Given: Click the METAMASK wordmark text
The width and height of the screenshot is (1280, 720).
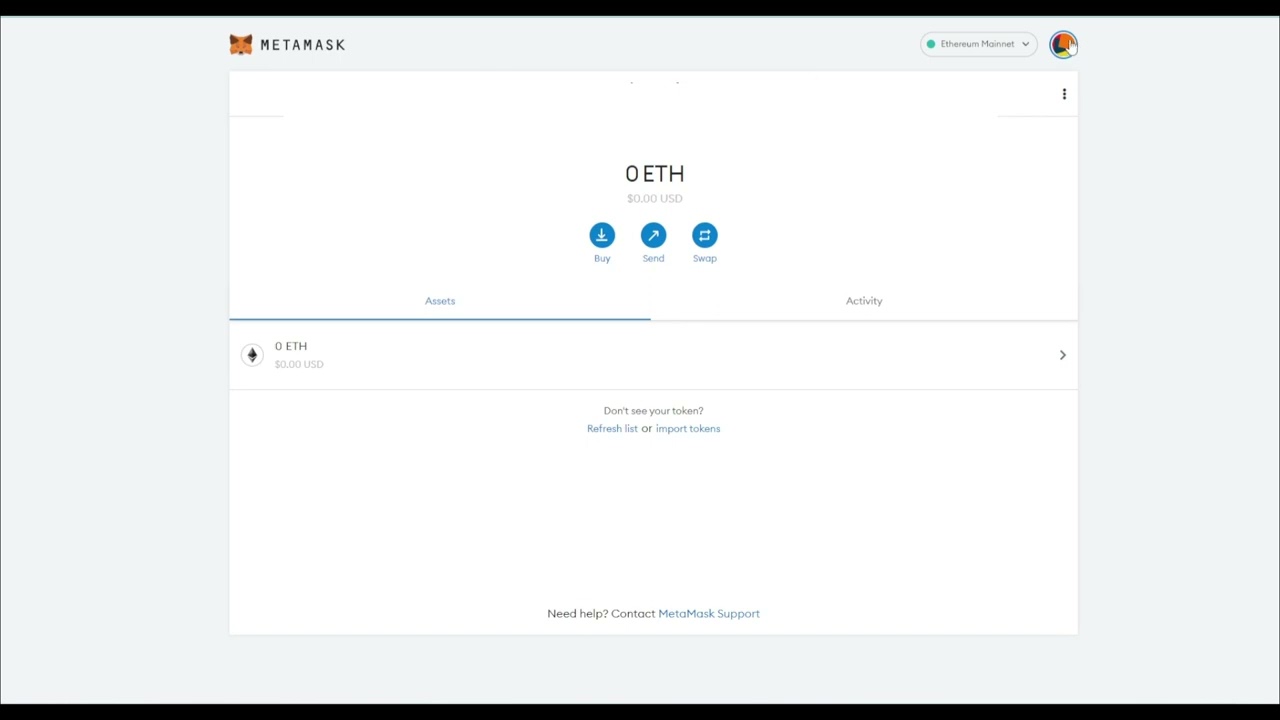Looking at the screenshot, I should pos(303,45).
